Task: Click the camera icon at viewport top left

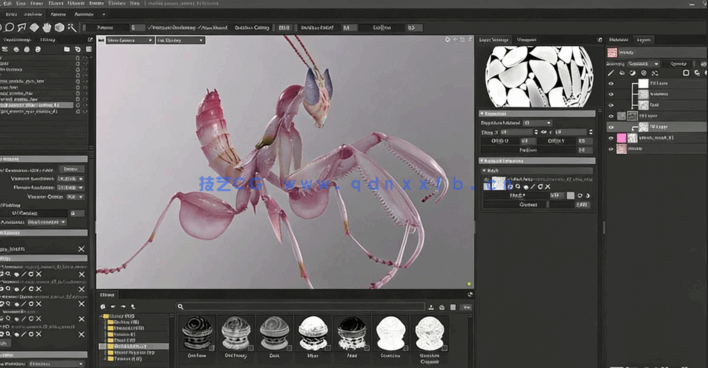Action: coord(101,40)
